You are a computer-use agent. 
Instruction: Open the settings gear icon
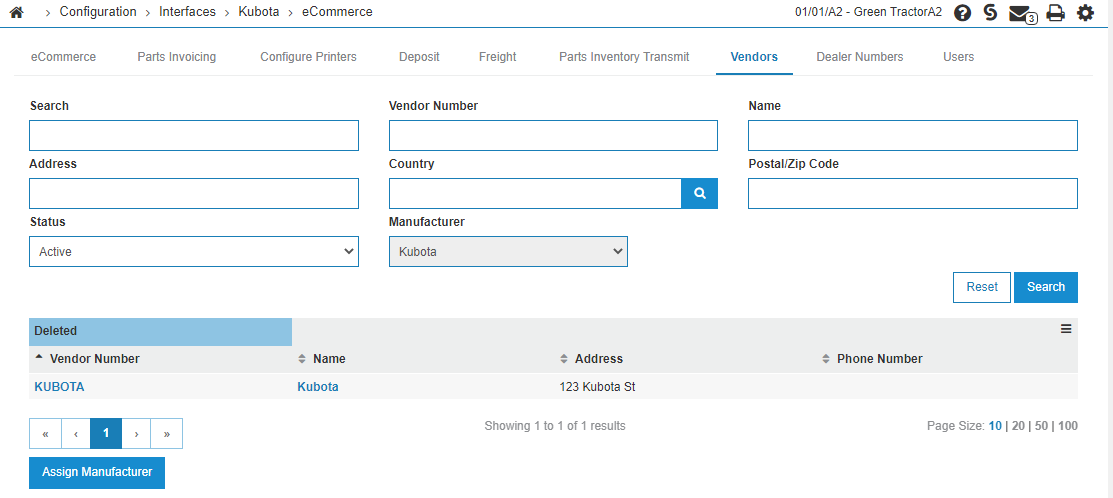click(1085, 13)
